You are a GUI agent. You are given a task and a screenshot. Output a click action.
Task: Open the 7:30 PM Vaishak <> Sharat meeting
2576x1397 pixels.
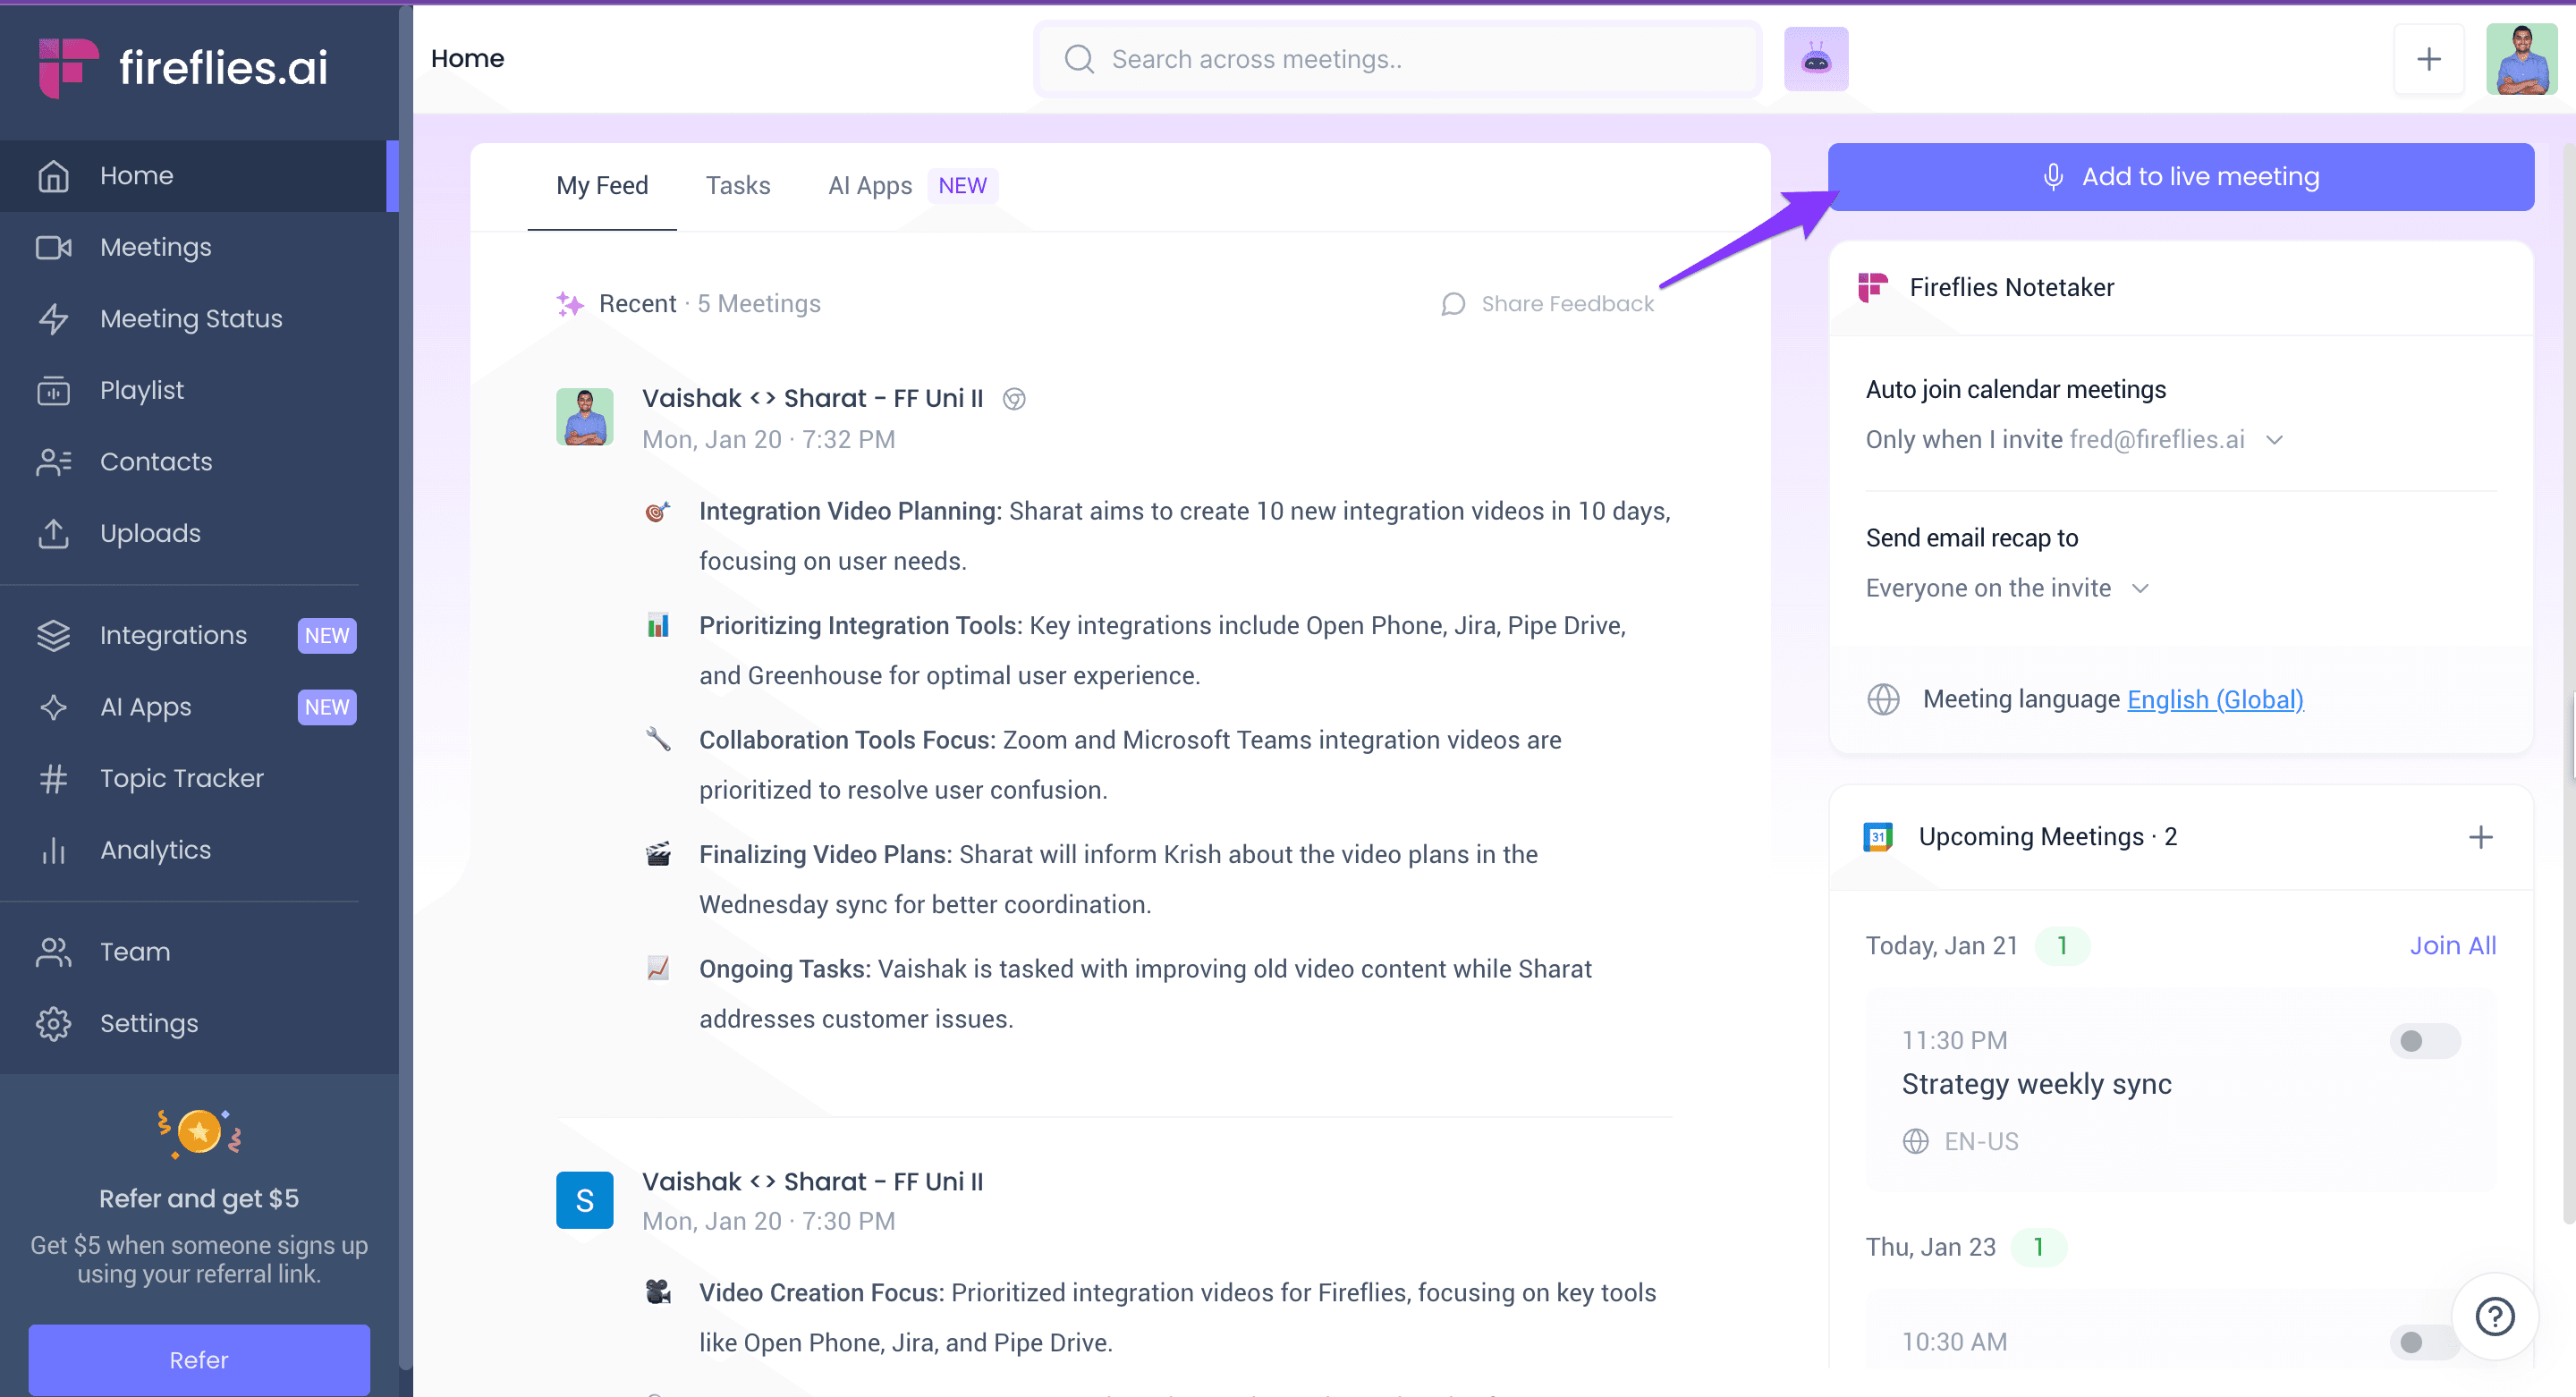[x=812, y=1181]
